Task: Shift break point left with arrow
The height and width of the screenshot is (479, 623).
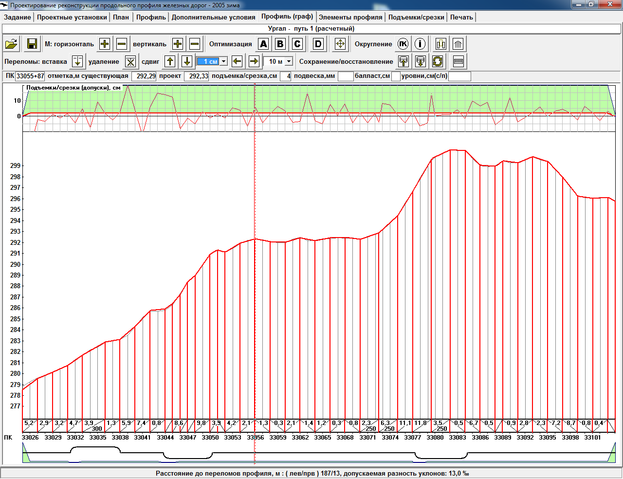Action: [237, 61]
